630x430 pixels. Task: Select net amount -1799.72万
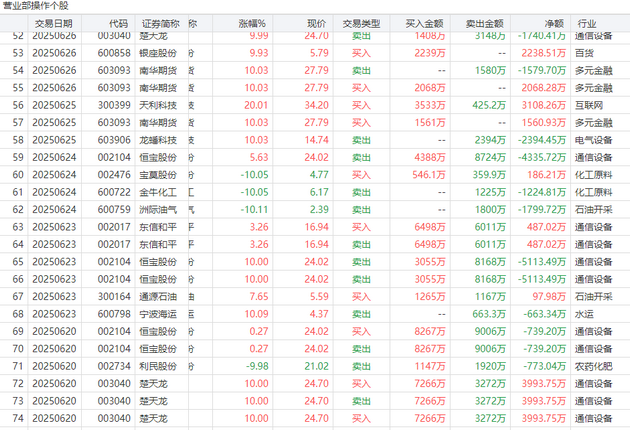tap(542, 209)
